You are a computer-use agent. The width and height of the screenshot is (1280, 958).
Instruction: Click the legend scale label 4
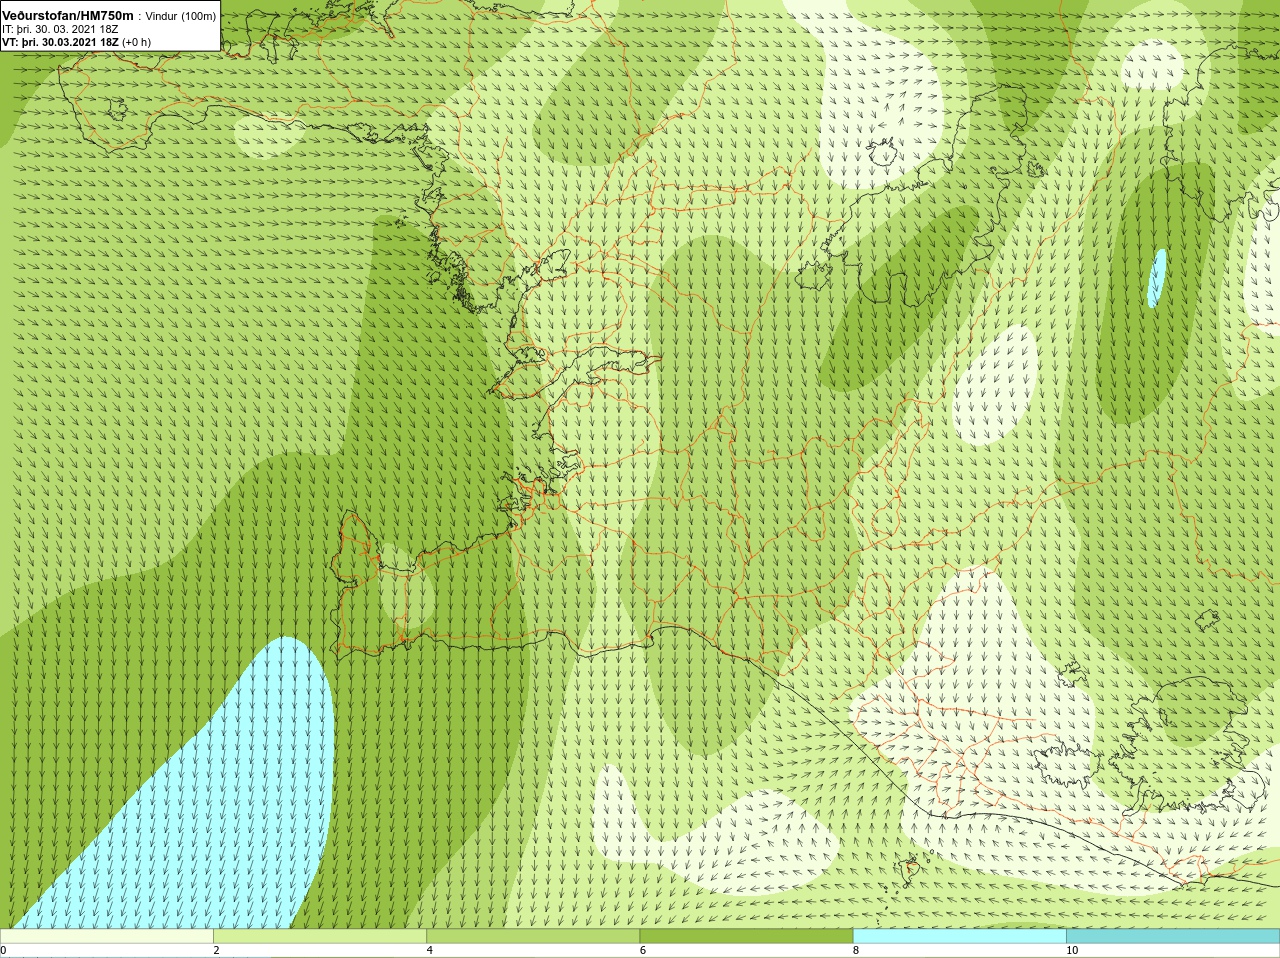click(430, 950)
